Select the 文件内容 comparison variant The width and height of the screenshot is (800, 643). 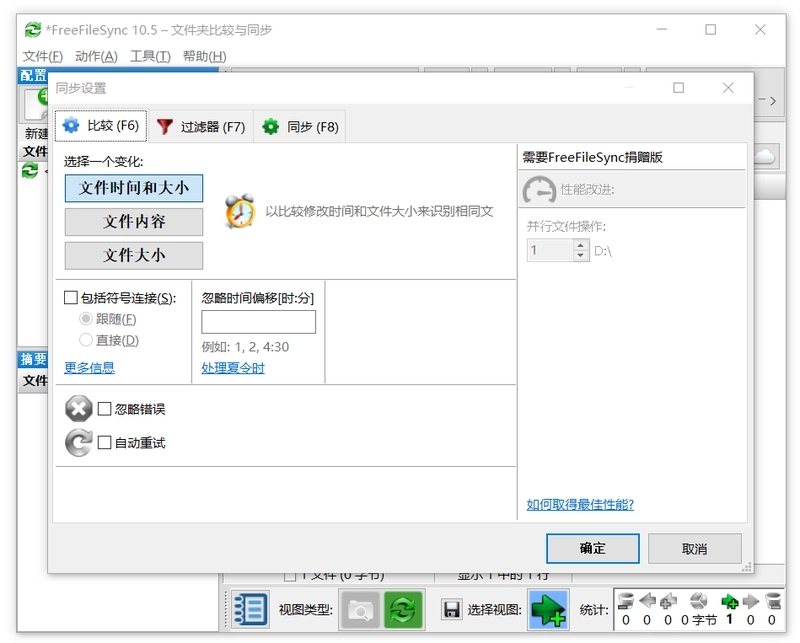point(134,221)
